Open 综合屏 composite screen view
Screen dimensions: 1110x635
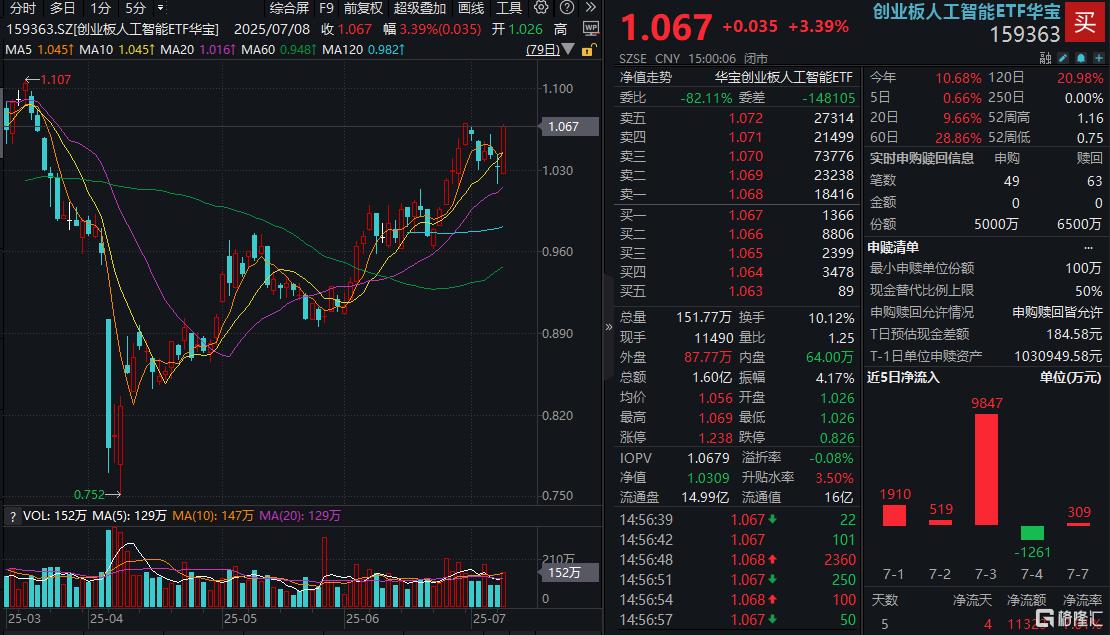coord(290,8)
